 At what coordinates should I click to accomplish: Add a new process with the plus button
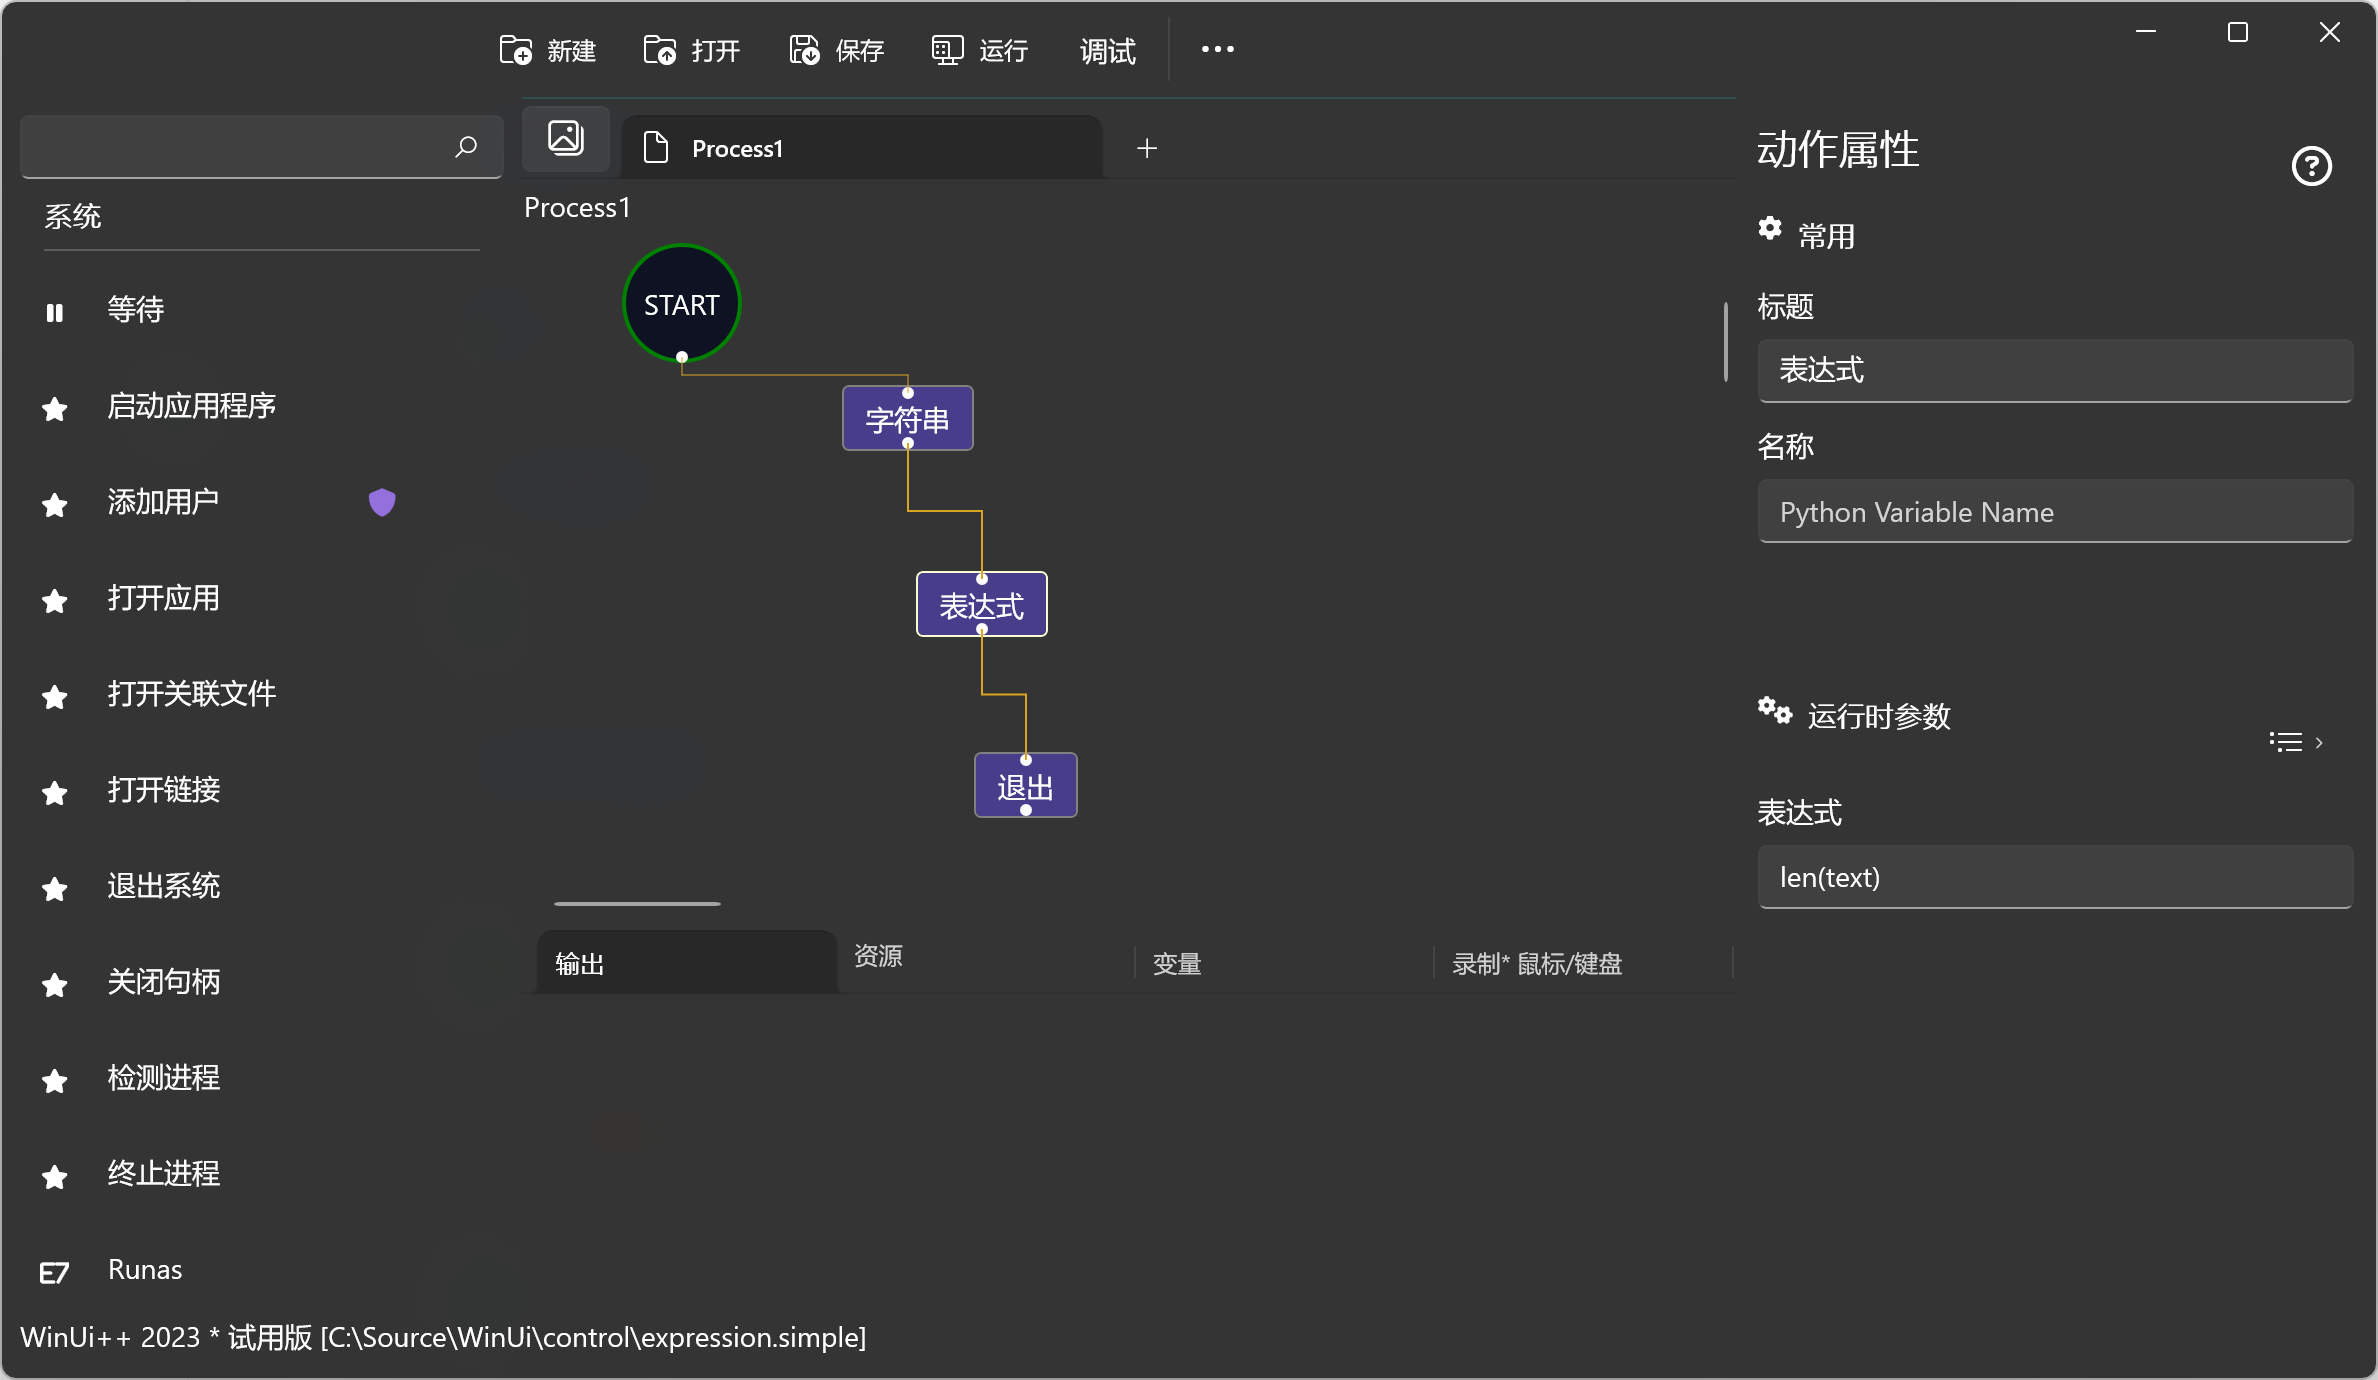click(1146, 148)
